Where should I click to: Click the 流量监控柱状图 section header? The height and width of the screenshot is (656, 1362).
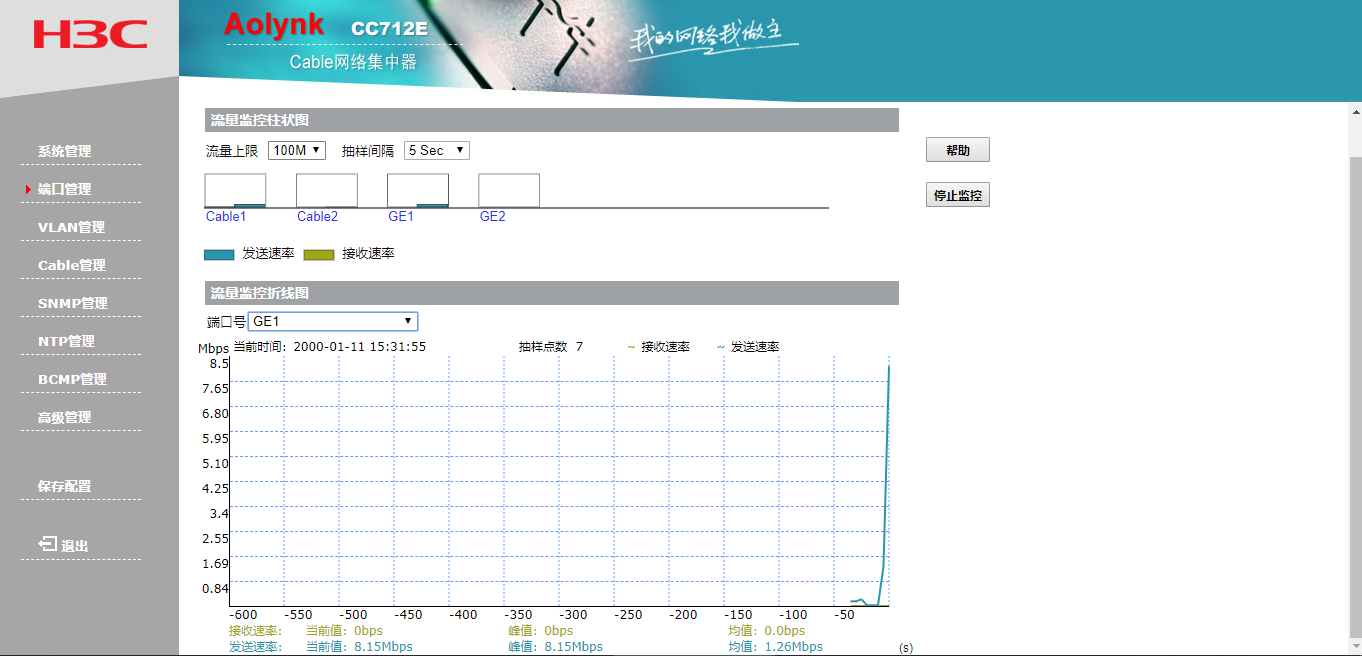[x=551, y=120]
